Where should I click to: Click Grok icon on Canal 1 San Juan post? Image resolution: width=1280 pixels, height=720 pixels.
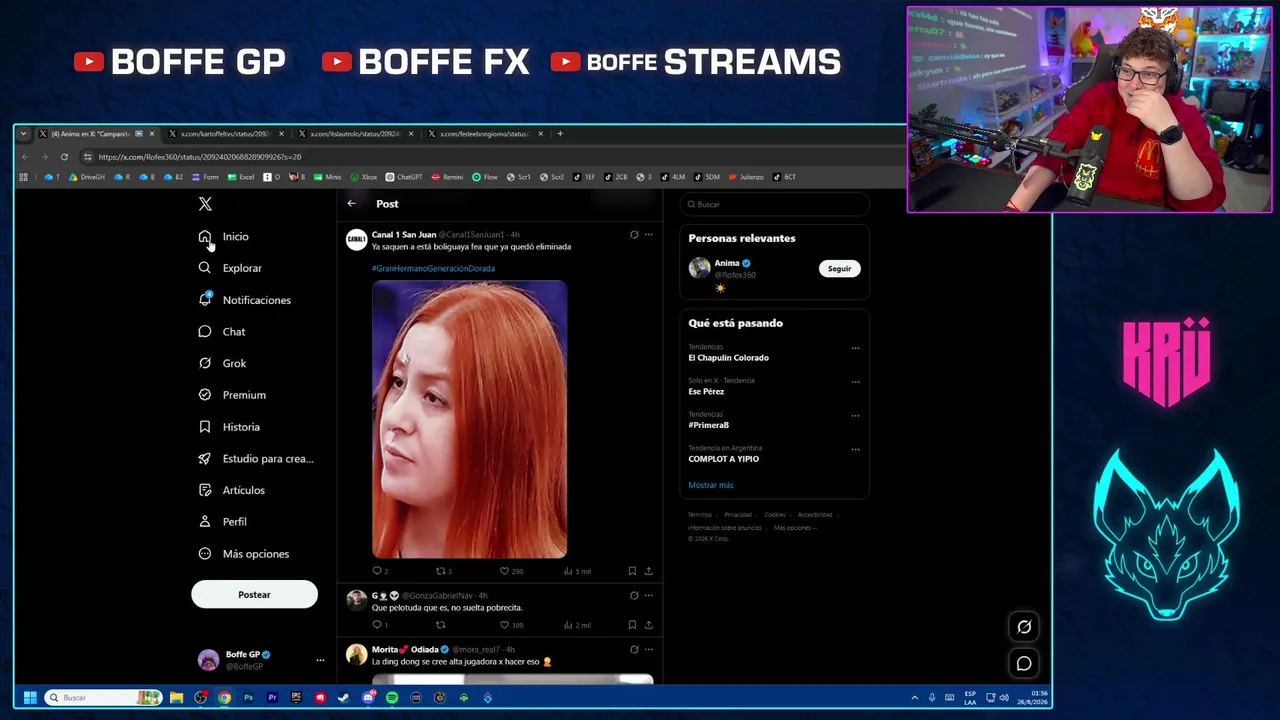[633, 235]
